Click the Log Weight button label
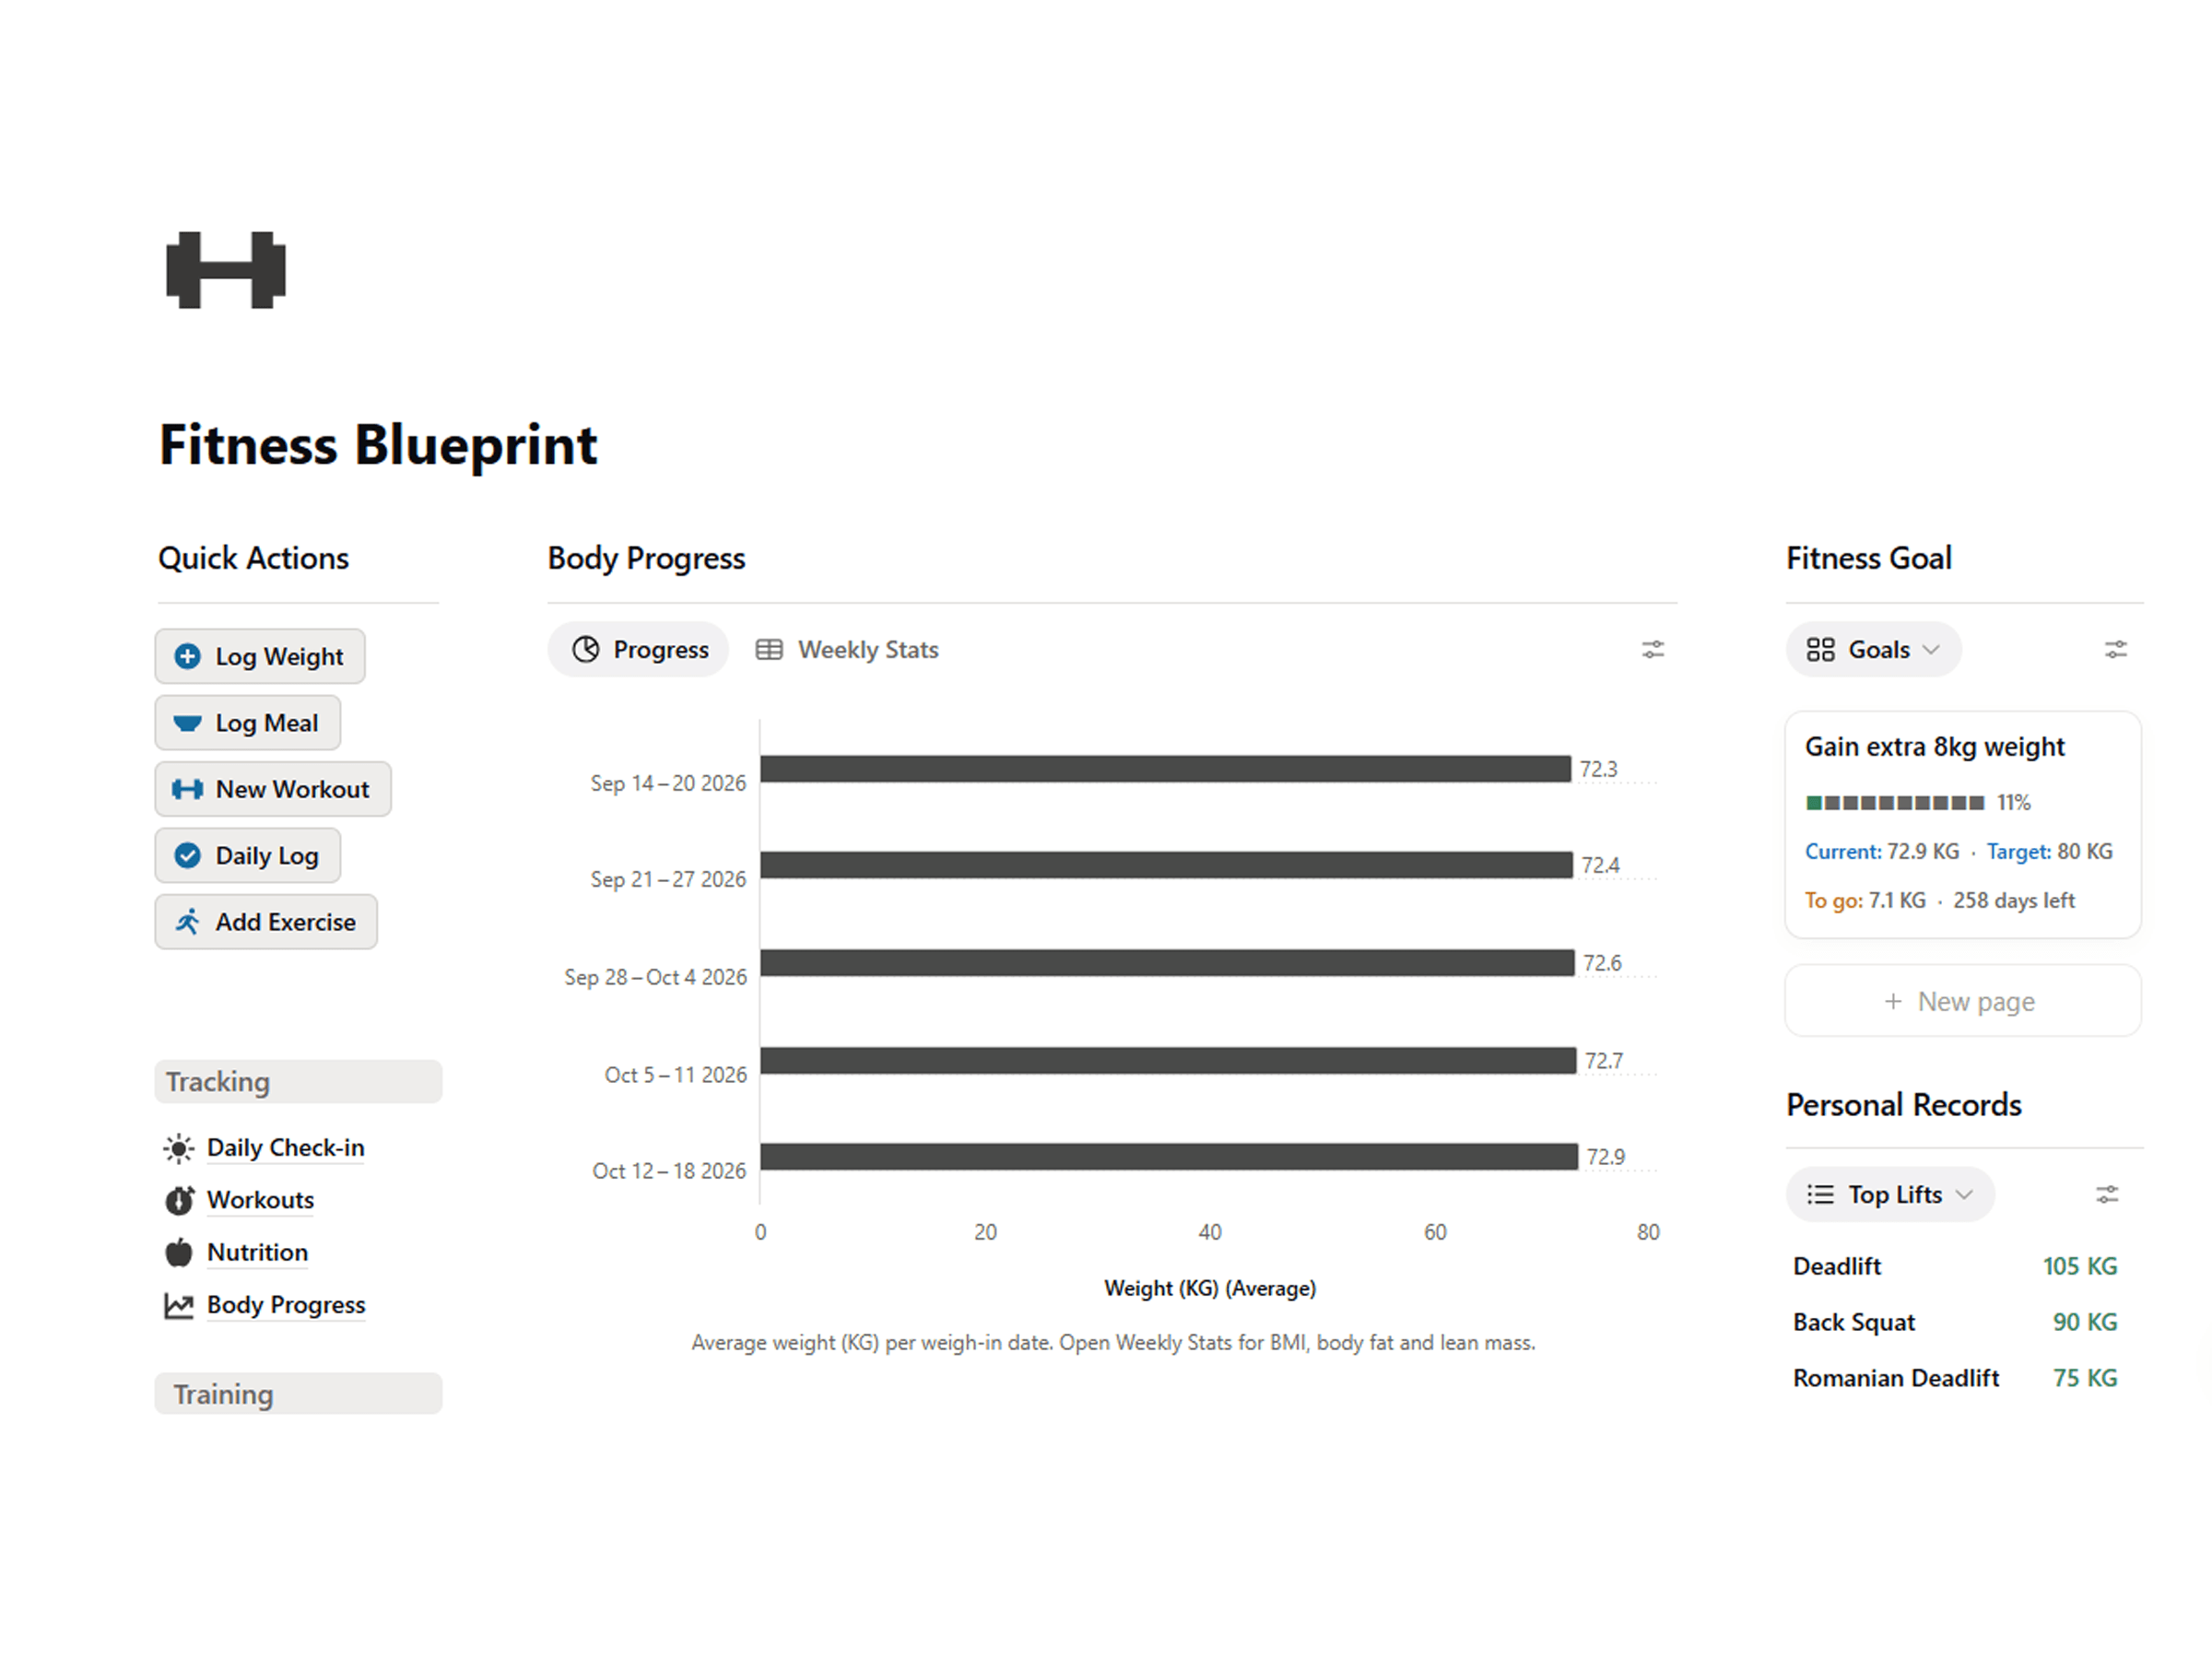Viewport: 2212px width, 1659px height. click(x=279, y=657)
